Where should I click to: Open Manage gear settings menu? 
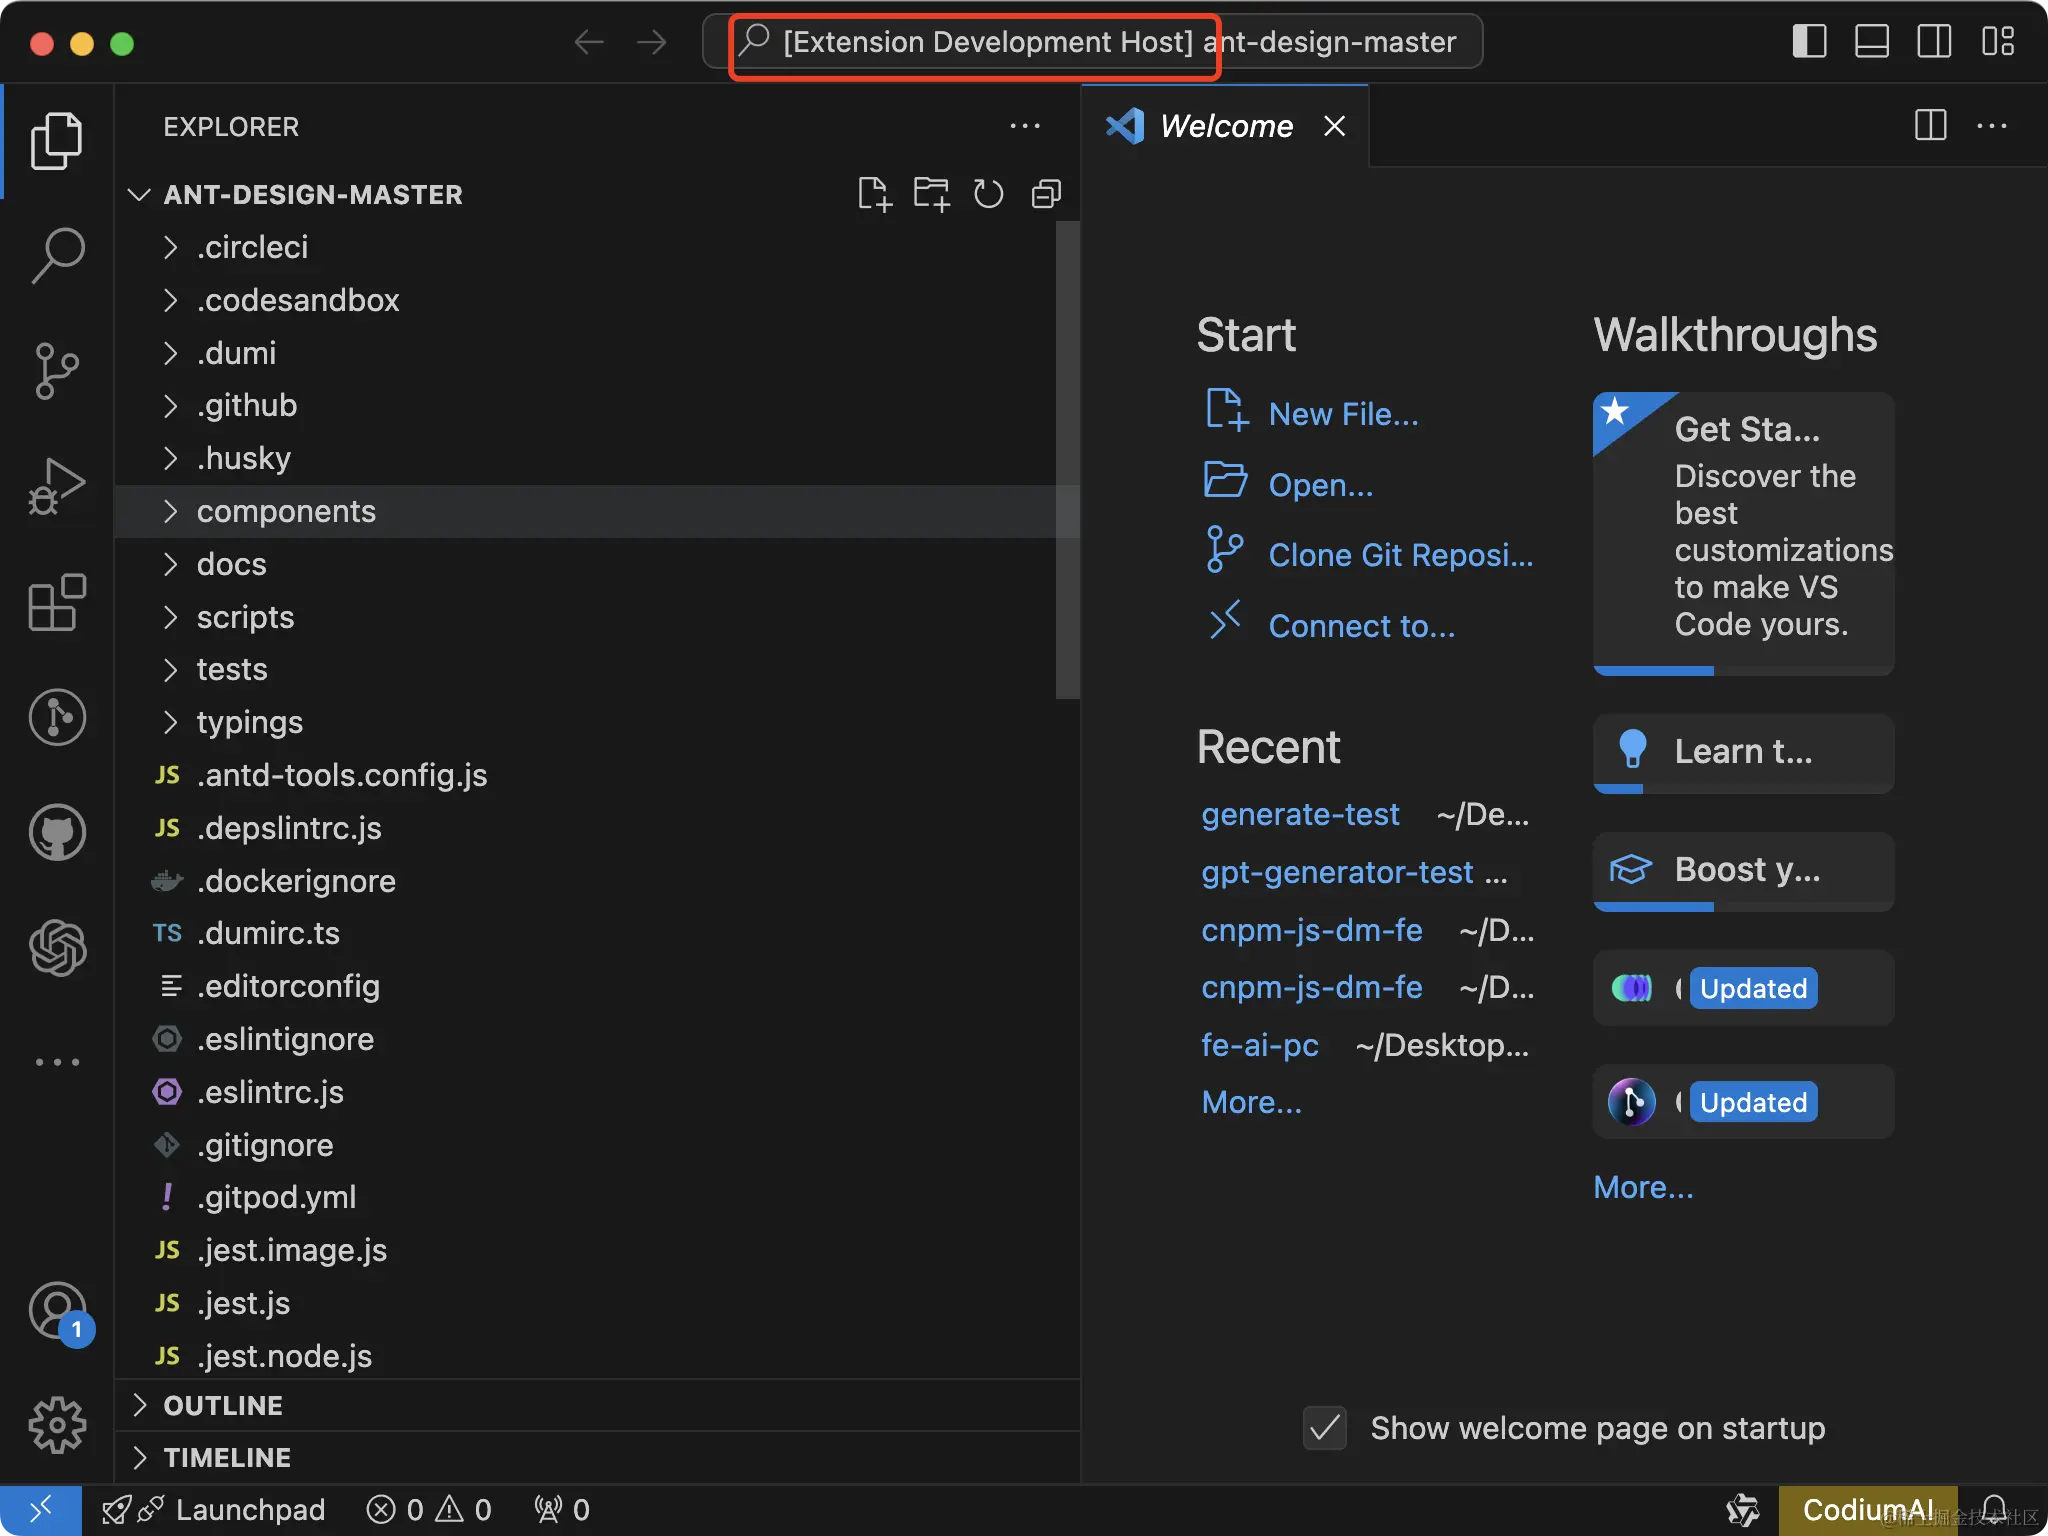point(57,1424)
